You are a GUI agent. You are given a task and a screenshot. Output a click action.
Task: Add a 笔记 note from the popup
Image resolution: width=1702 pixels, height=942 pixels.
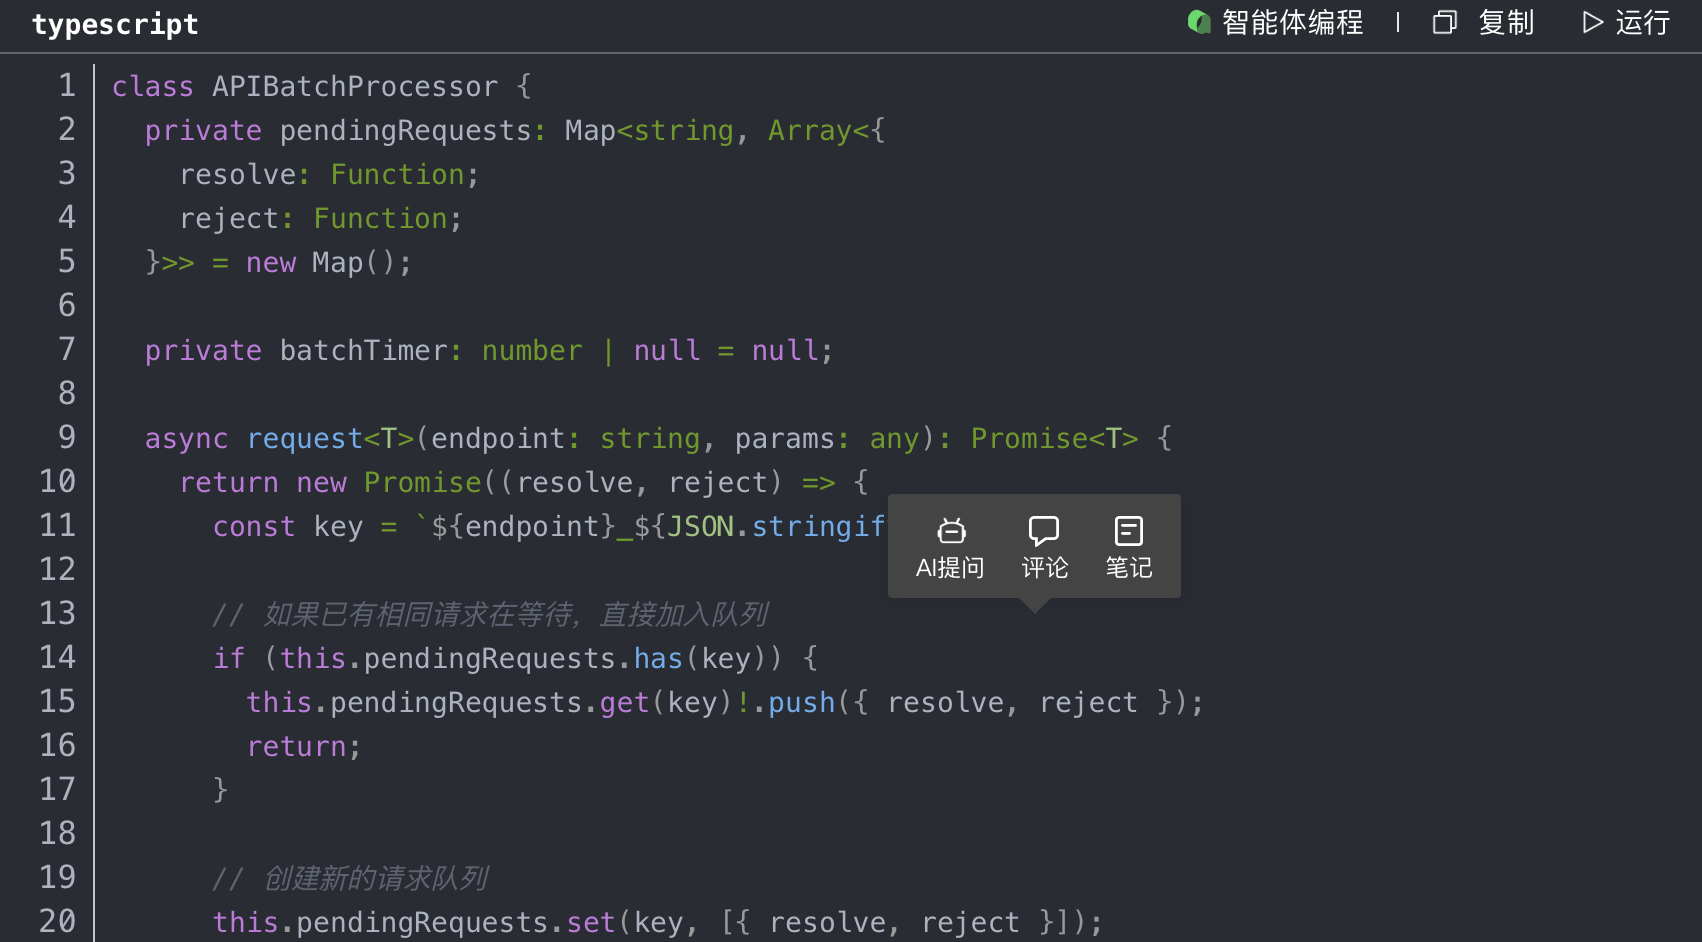(1129, 547)
